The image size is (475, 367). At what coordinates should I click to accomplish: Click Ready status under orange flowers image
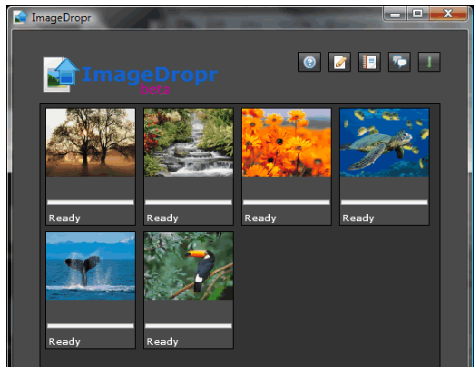tap(261, 218)
